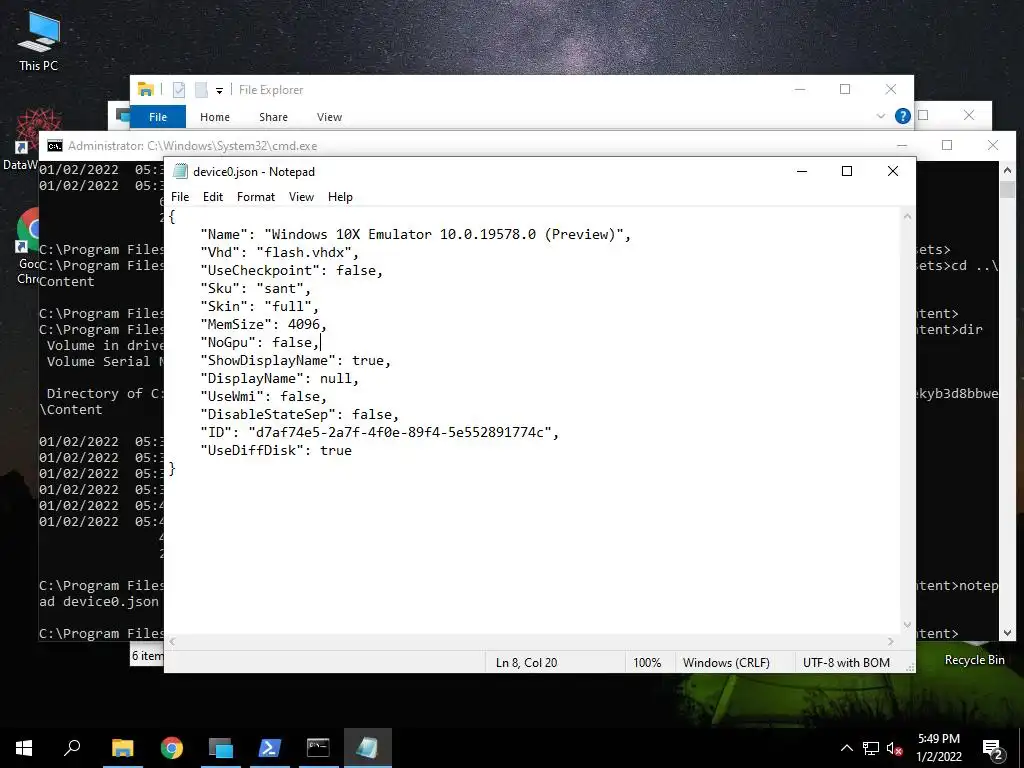The image size is (1024, 768).
Task: Open This PC desktop icon
Action: click(39, 40)
